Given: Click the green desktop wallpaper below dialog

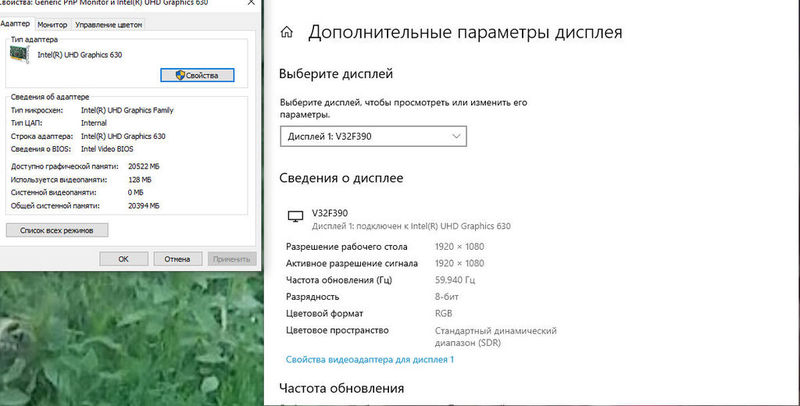Looking at the screenshot, I should 130,340.
